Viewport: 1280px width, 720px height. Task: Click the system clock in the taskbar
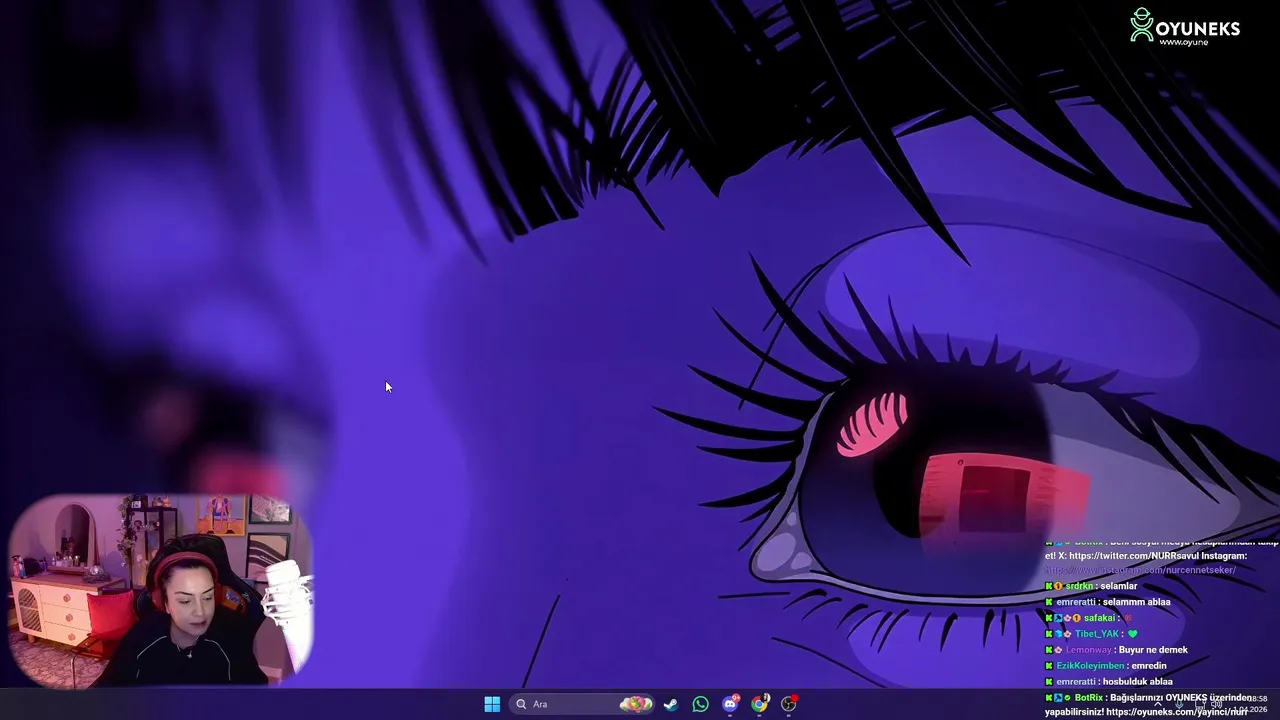coord(1250,704)
